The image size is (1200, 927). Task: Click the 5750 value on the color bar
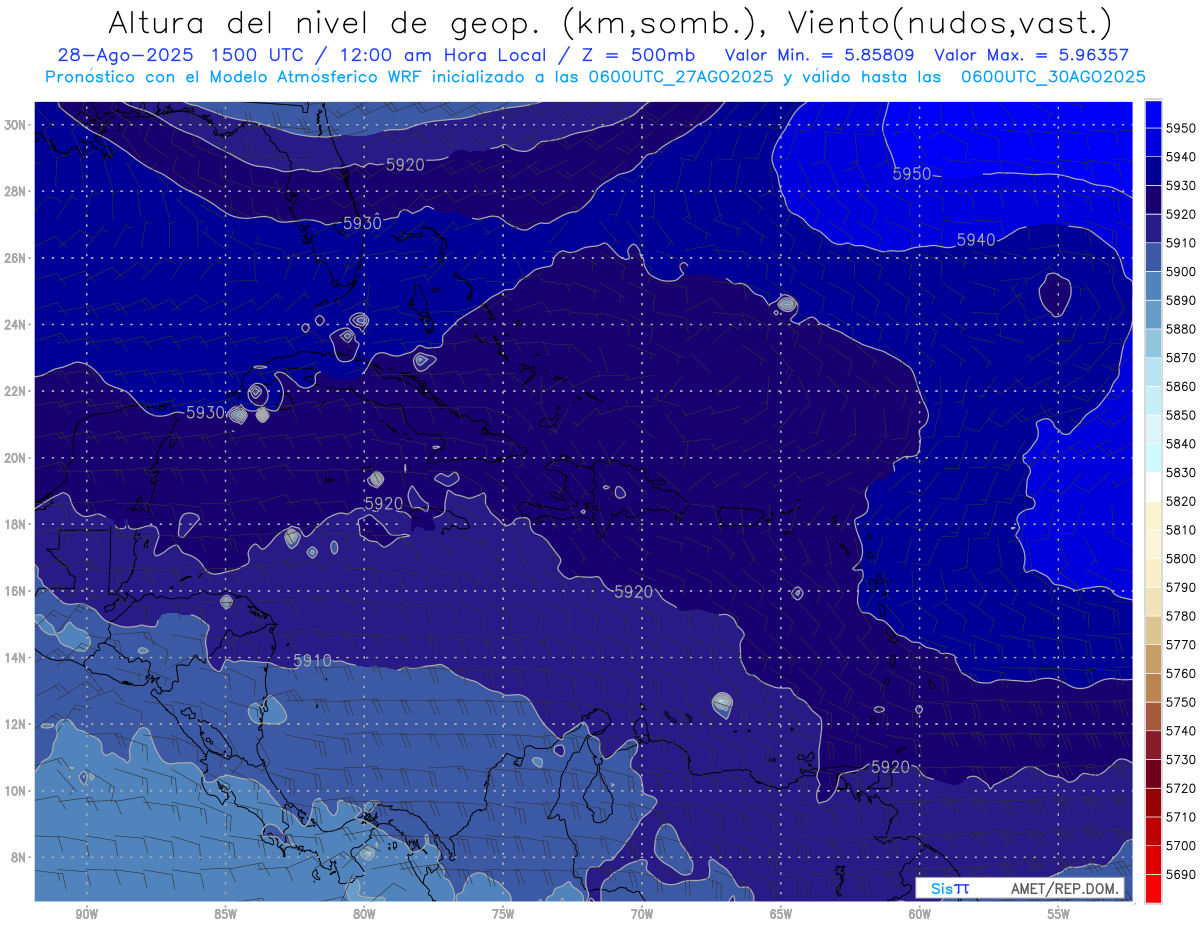click(x=1181, y=702)
